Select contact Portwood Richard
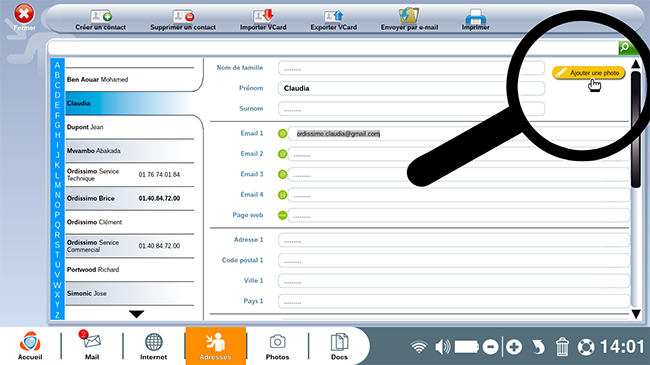 pyautogui.click(x=130, y=270)
